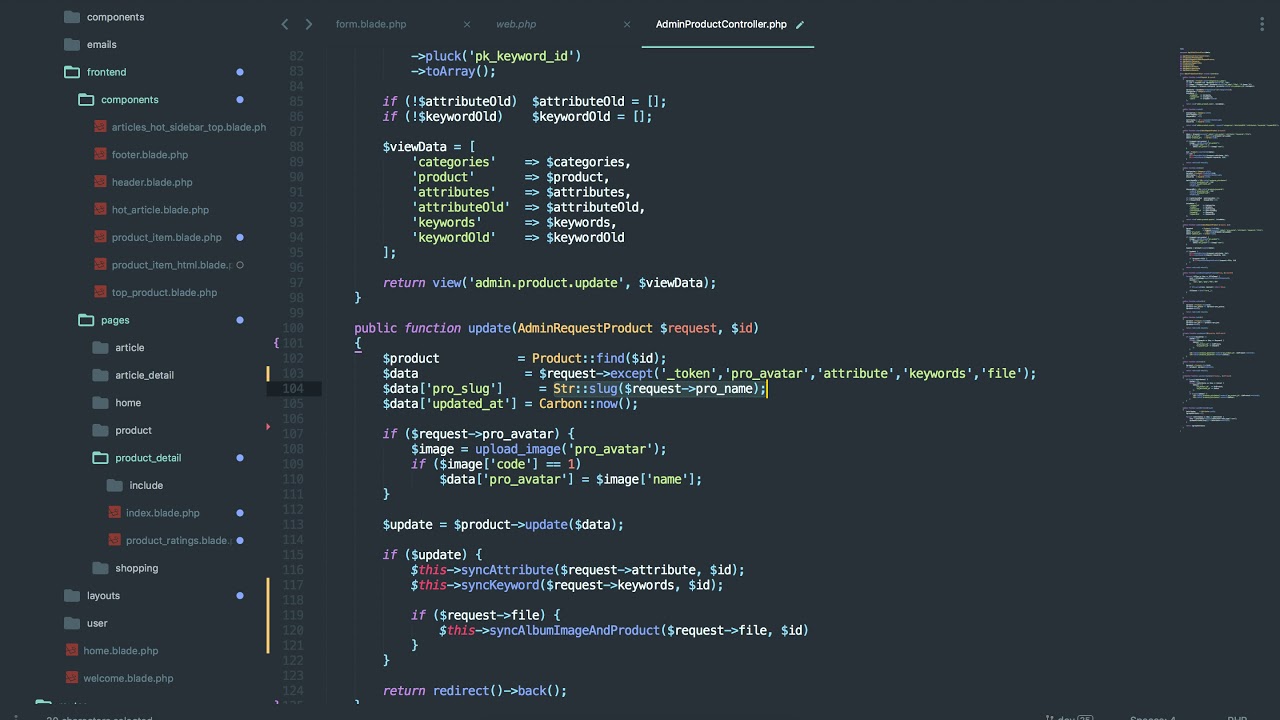Close the form.blade.php tab
This screenshot has width=1280, height=720.
pos(467,24)
